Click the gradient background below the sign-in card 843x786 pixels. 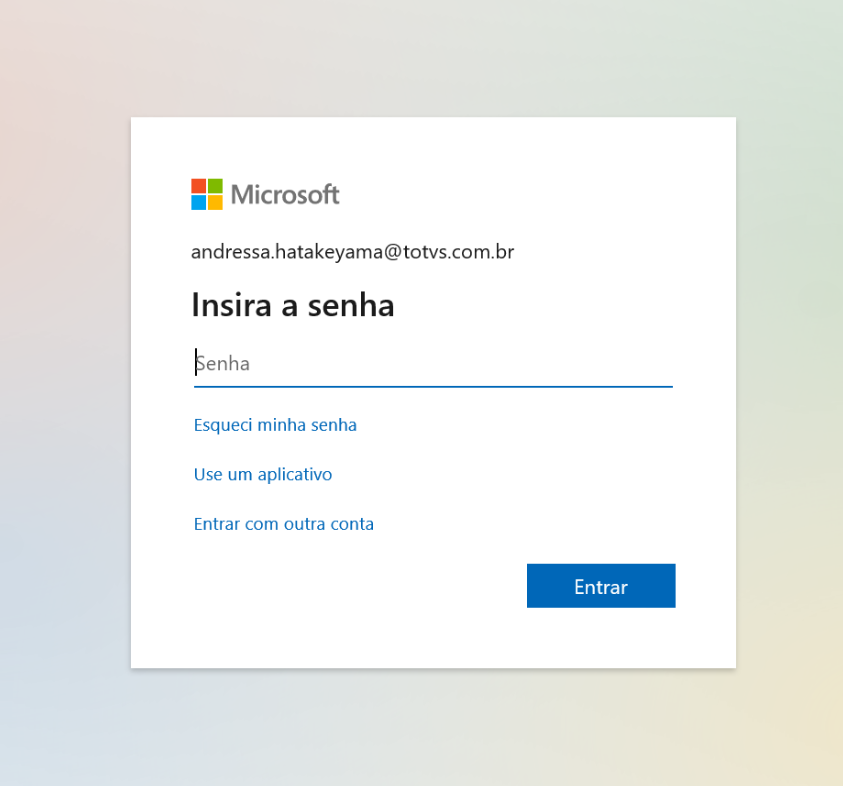point(430,728)
